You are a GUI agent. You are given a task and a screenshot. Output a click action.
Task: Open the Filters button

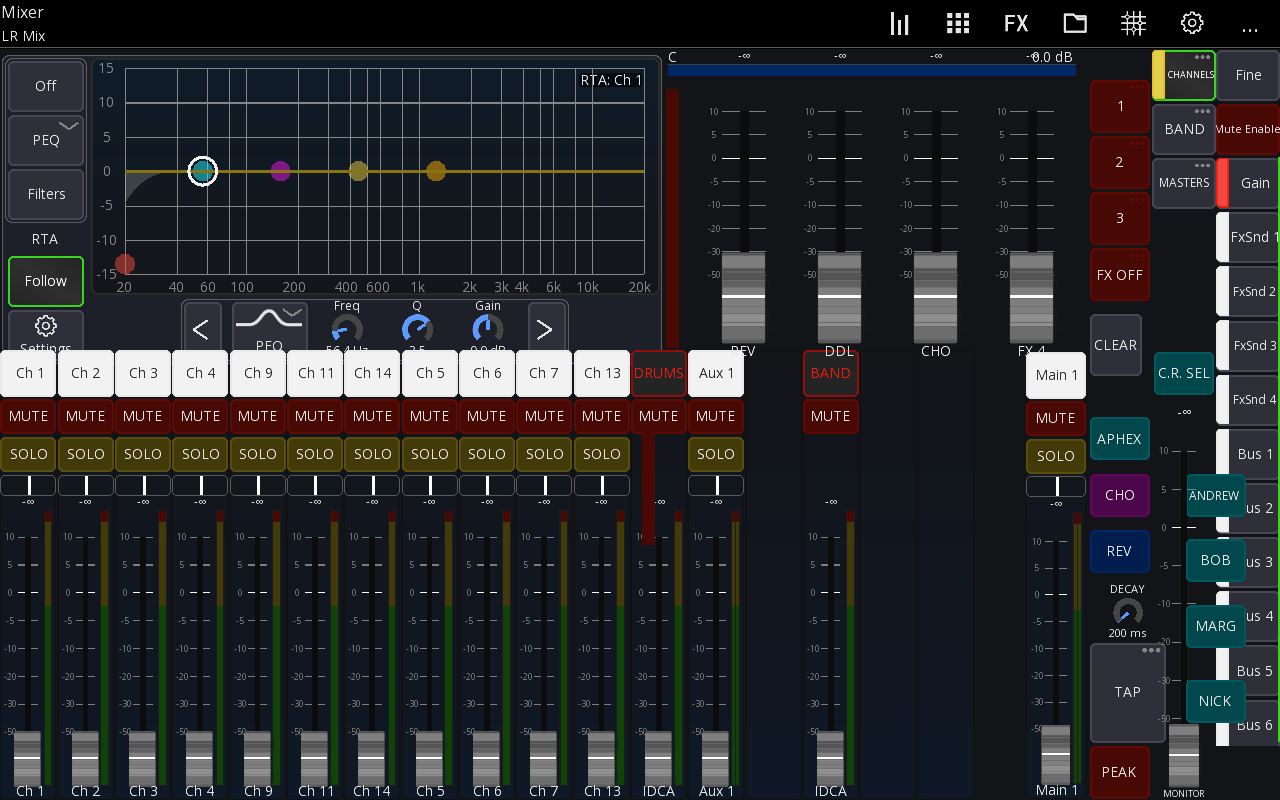pos(46,194)
